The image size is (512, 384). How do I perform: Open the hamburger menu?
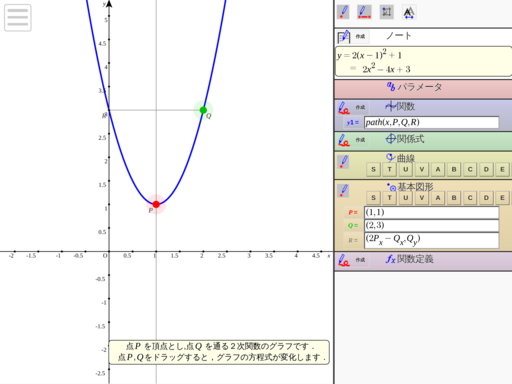(18, 18)
